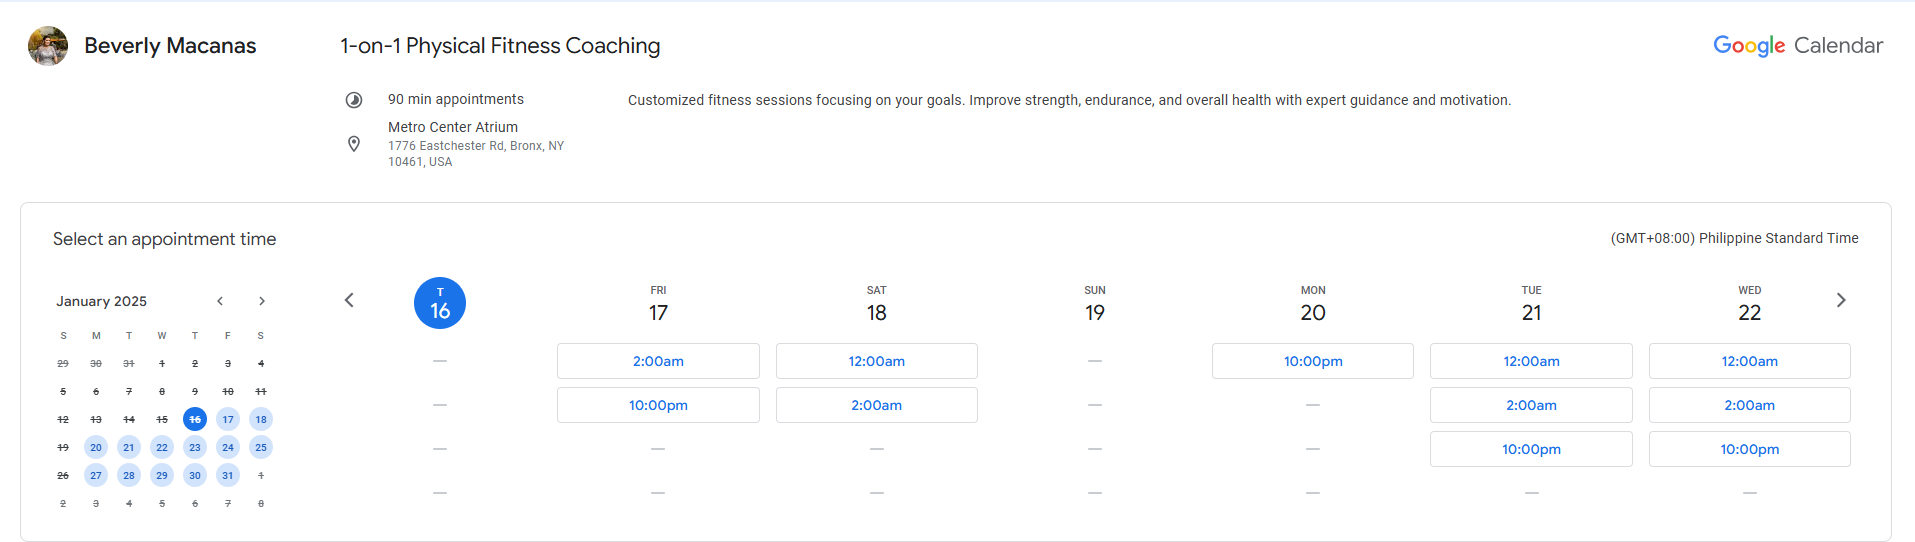Select Wednesday 22 at 10:00pm slot

[x=1749, y=449]
